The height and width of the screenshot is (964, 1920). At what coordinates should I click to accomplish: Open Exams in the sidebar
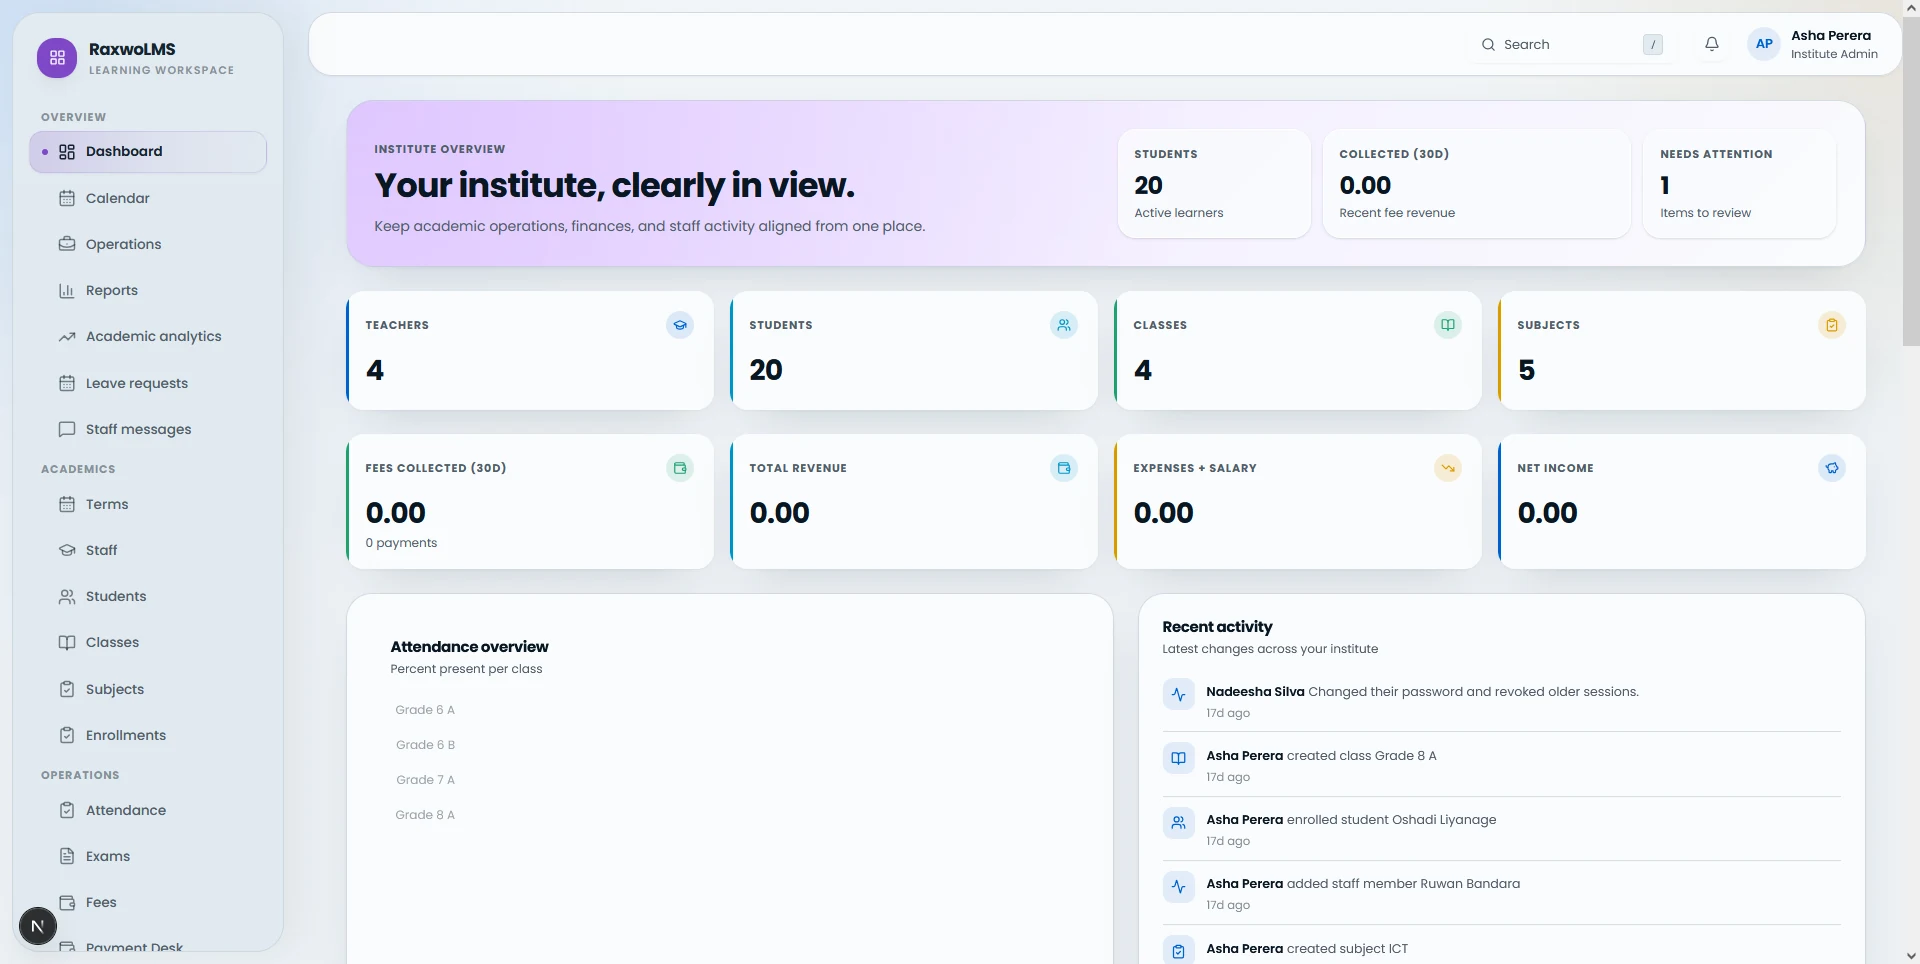[x=148, y=856]
